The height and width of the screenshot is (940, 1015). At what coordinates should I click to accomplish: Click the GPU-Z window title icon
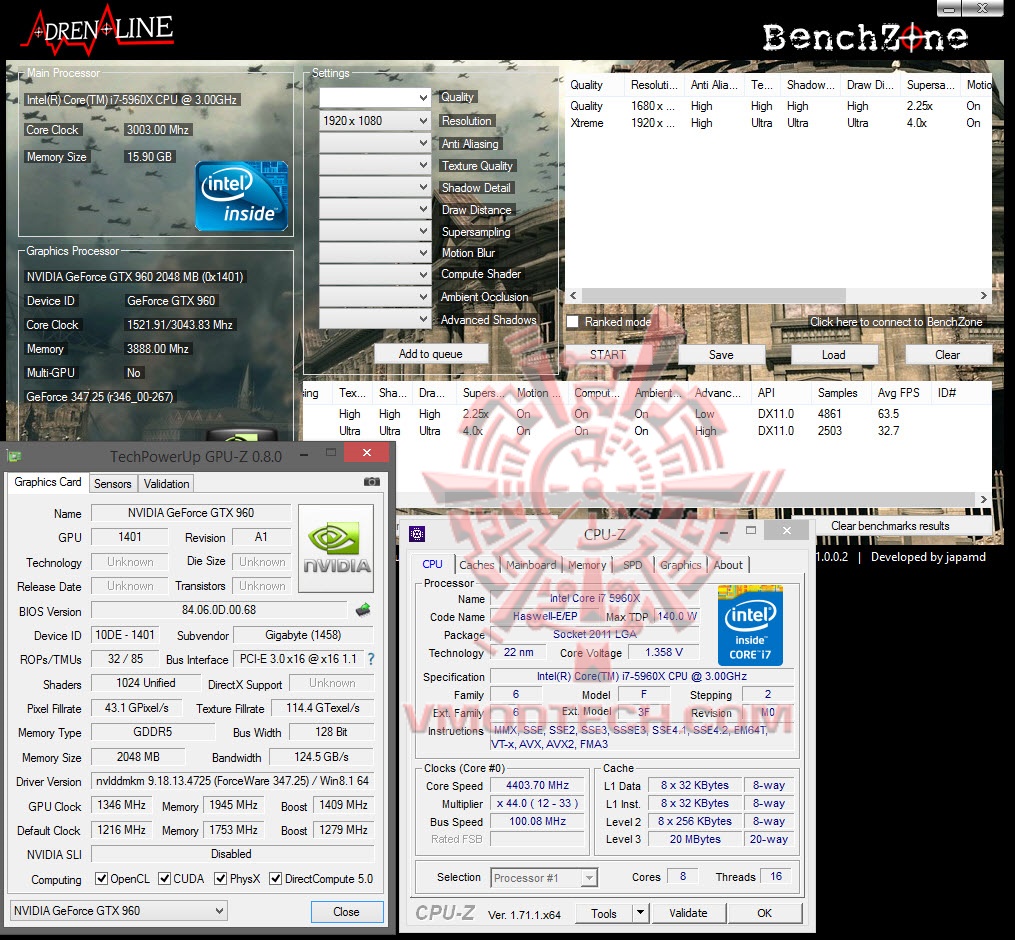coord(14,456)
